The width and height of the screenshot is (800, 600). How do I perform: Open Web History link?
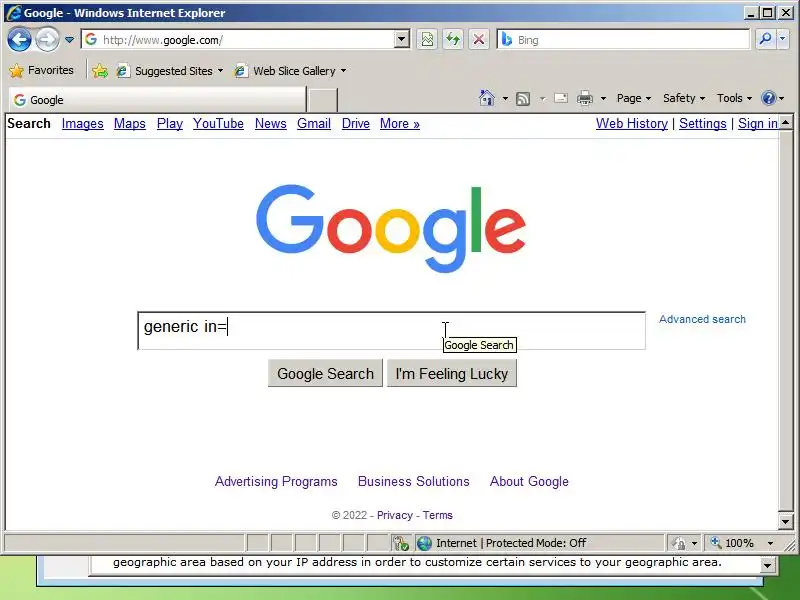pos(632,123)
